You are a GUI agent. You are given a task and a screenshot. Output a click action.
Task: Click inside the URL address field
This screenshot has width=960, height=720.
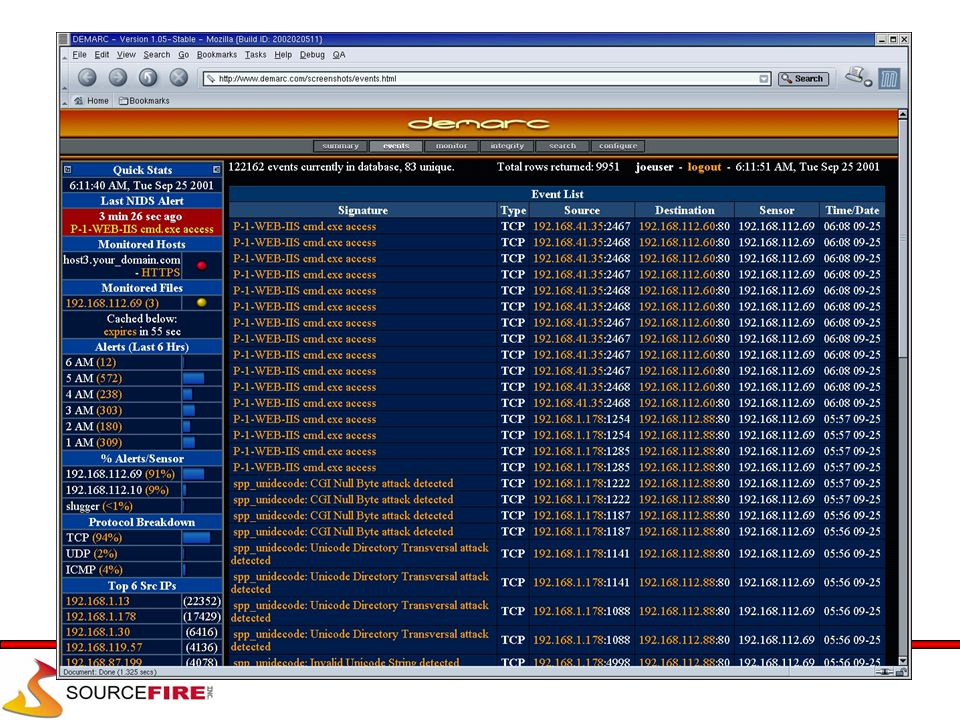(487, 78)
